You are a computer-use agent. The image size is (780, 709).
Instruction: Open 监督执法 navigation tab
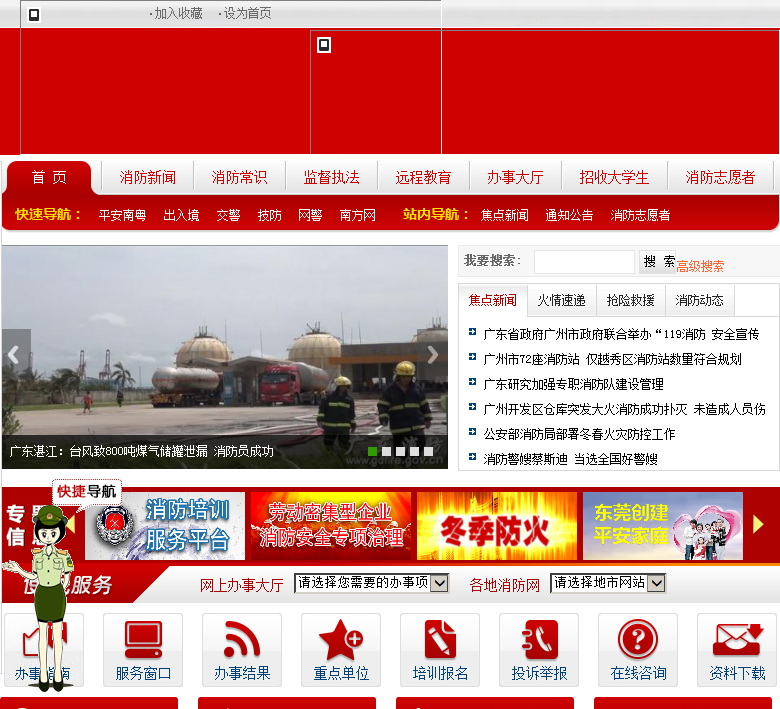tap(331, 177)
